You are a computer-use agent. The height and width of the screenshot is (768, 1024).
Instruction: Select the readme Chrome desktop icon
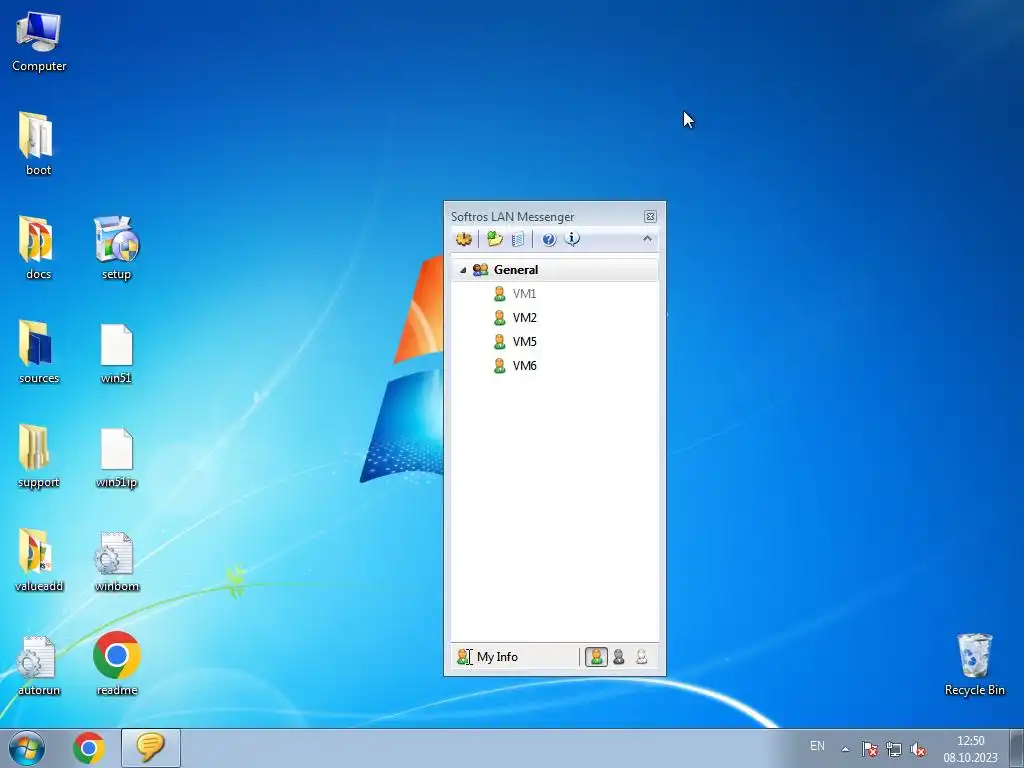[116, 664]
